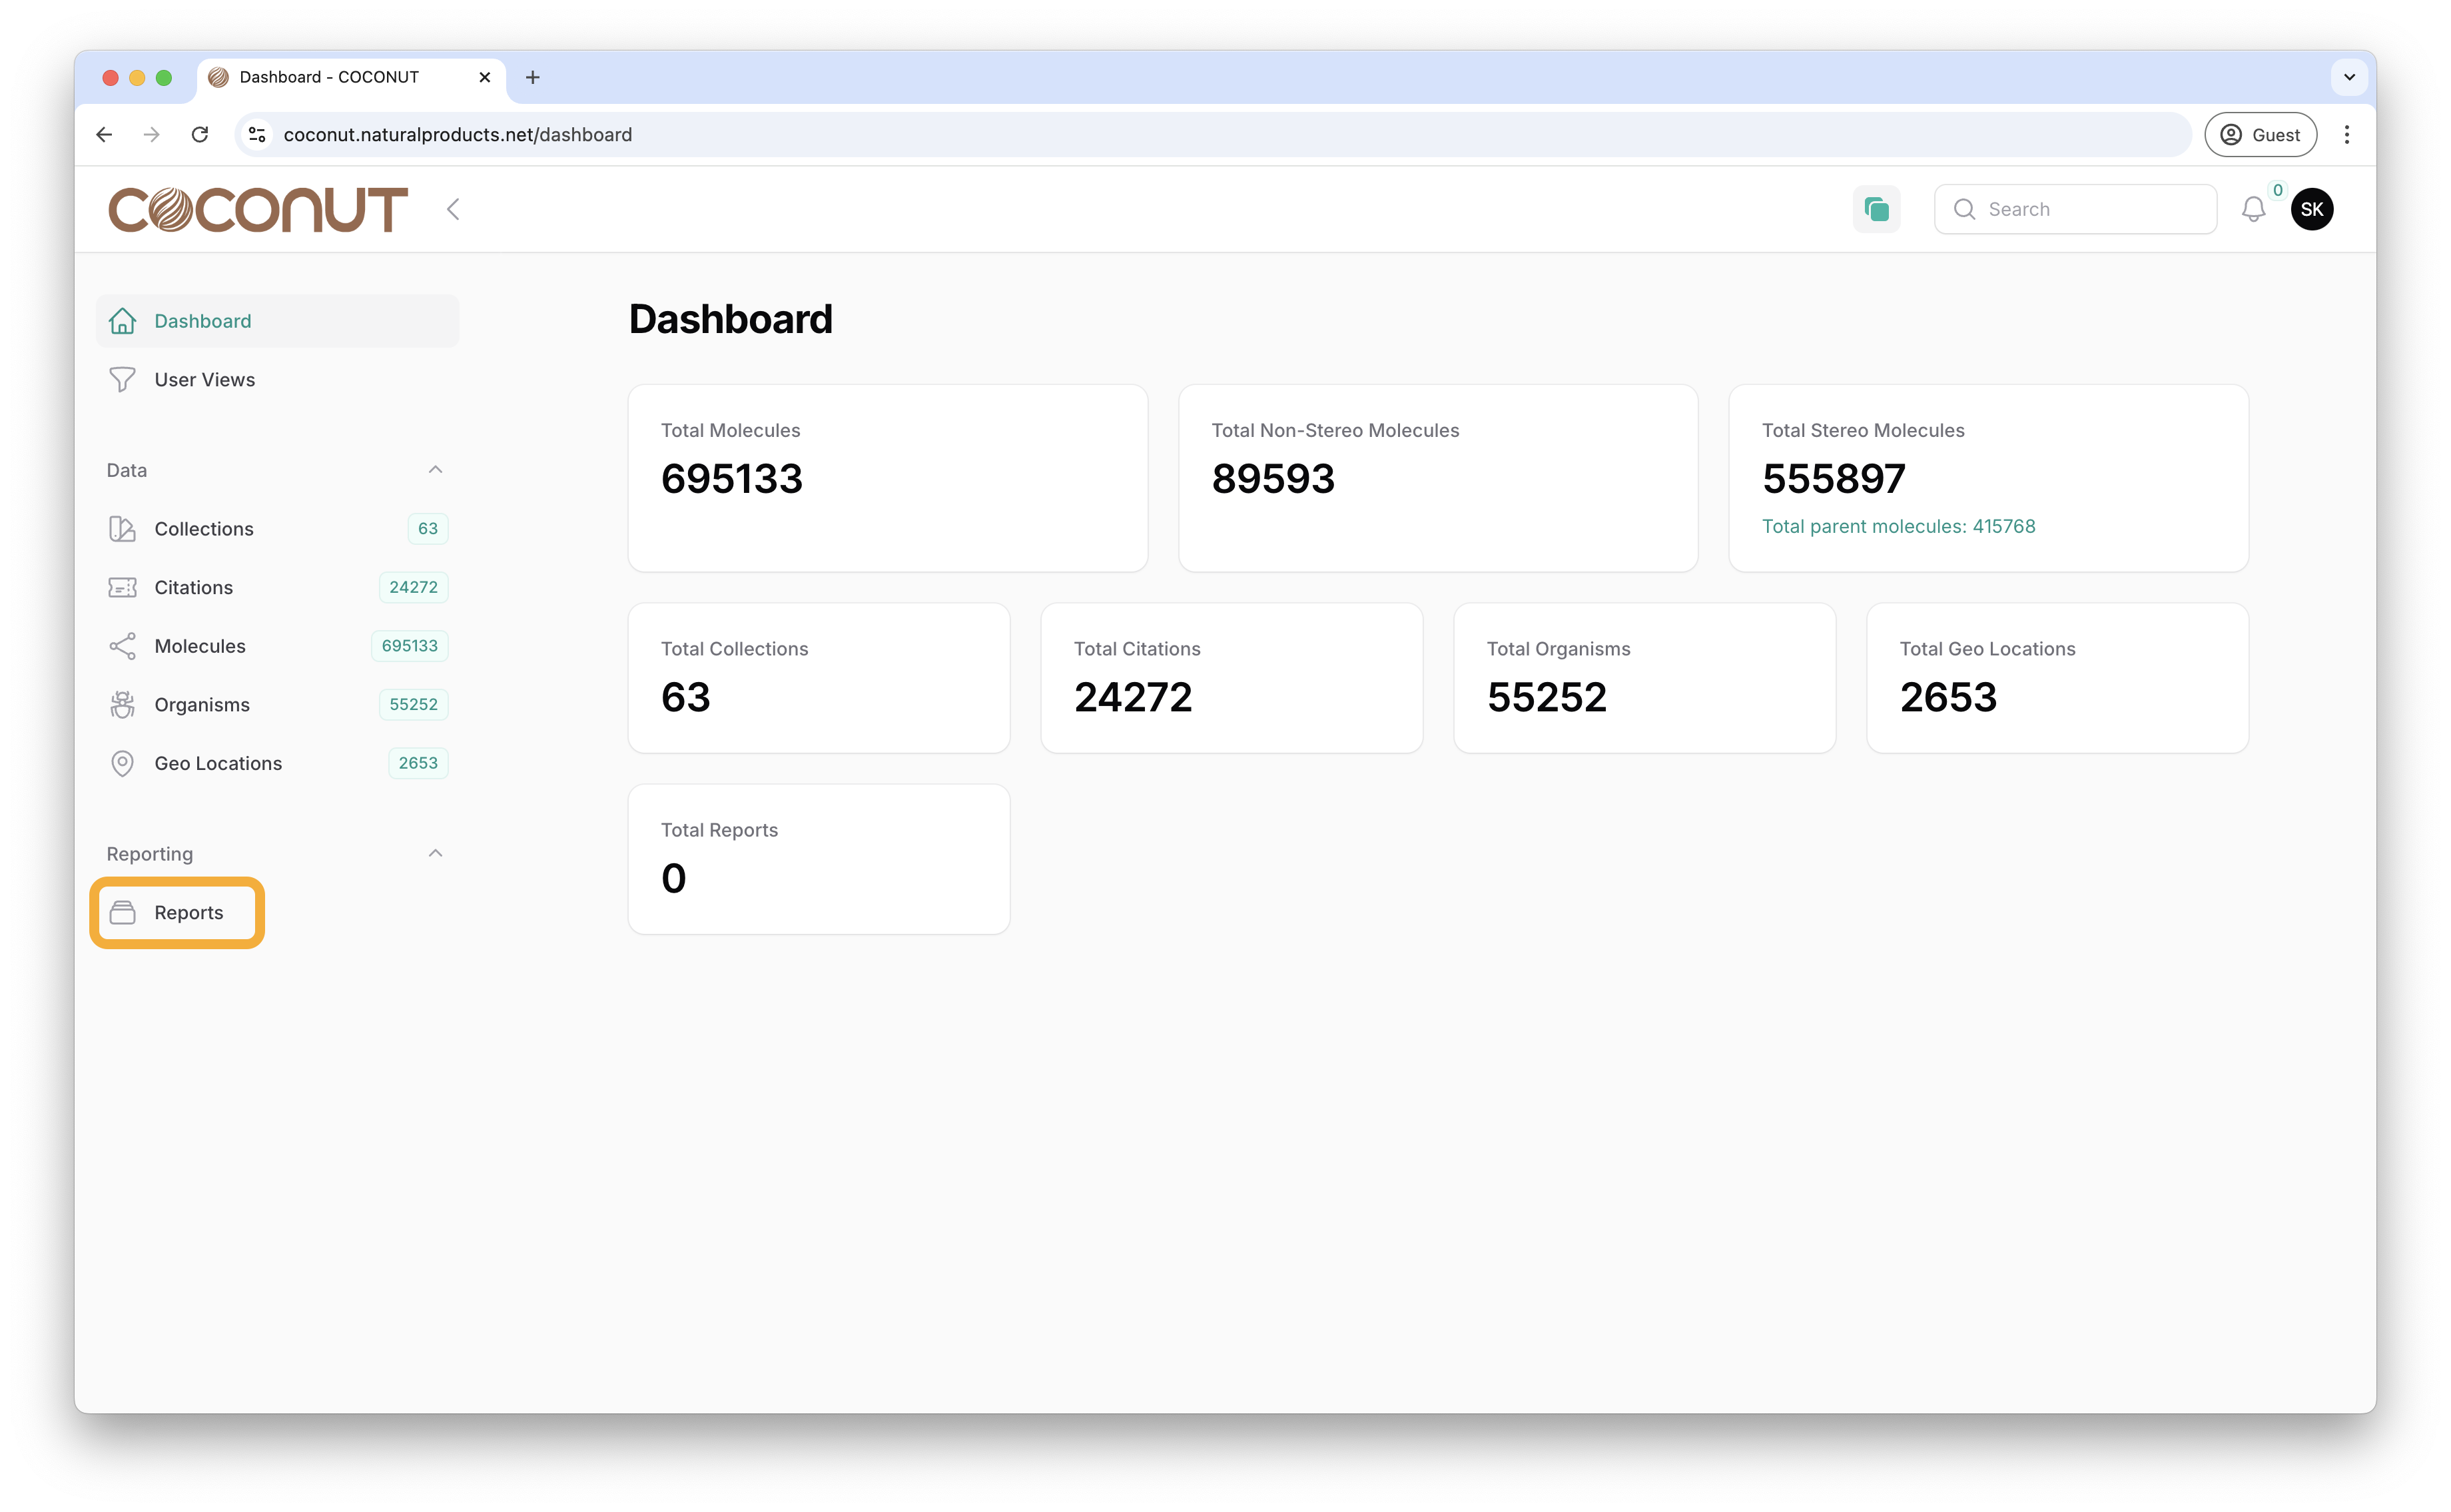The height and width of the screenshot is (1512, 2451).
Task: Click the Dashboard page heading
Action: (x=730, y=319)
